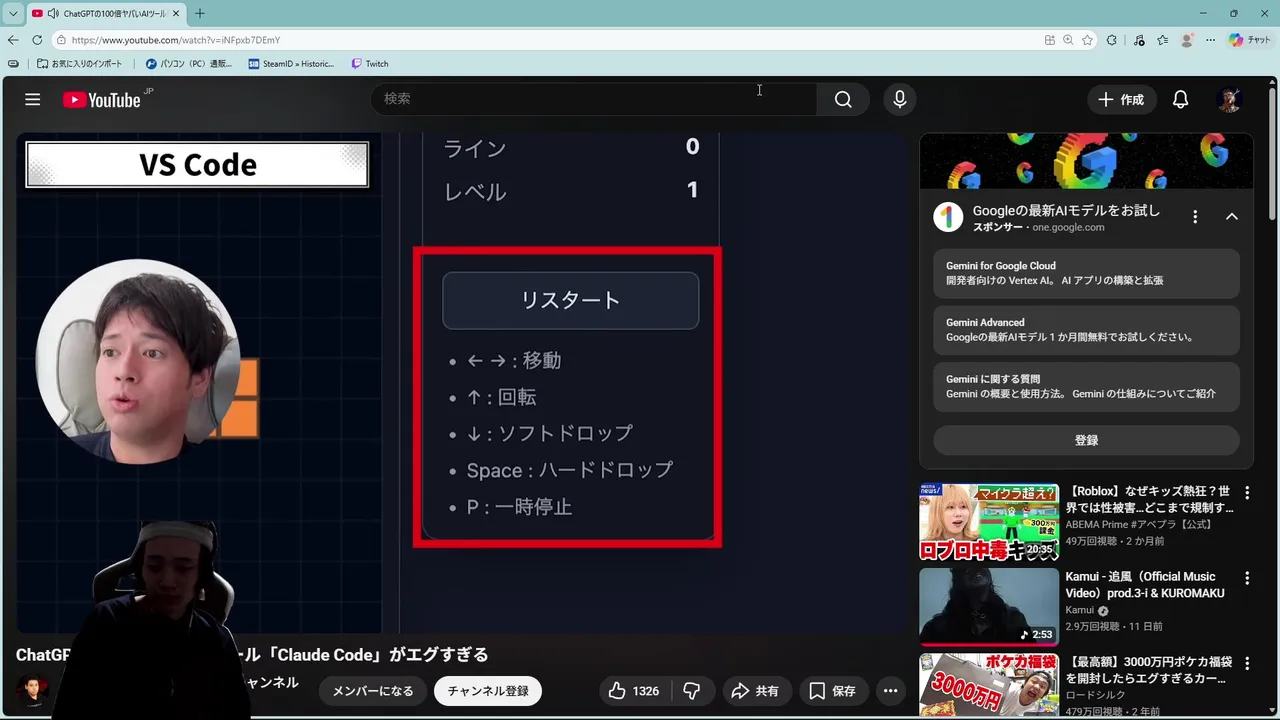Open the ABEMA Prime channel name

(x=1138, y=524)
